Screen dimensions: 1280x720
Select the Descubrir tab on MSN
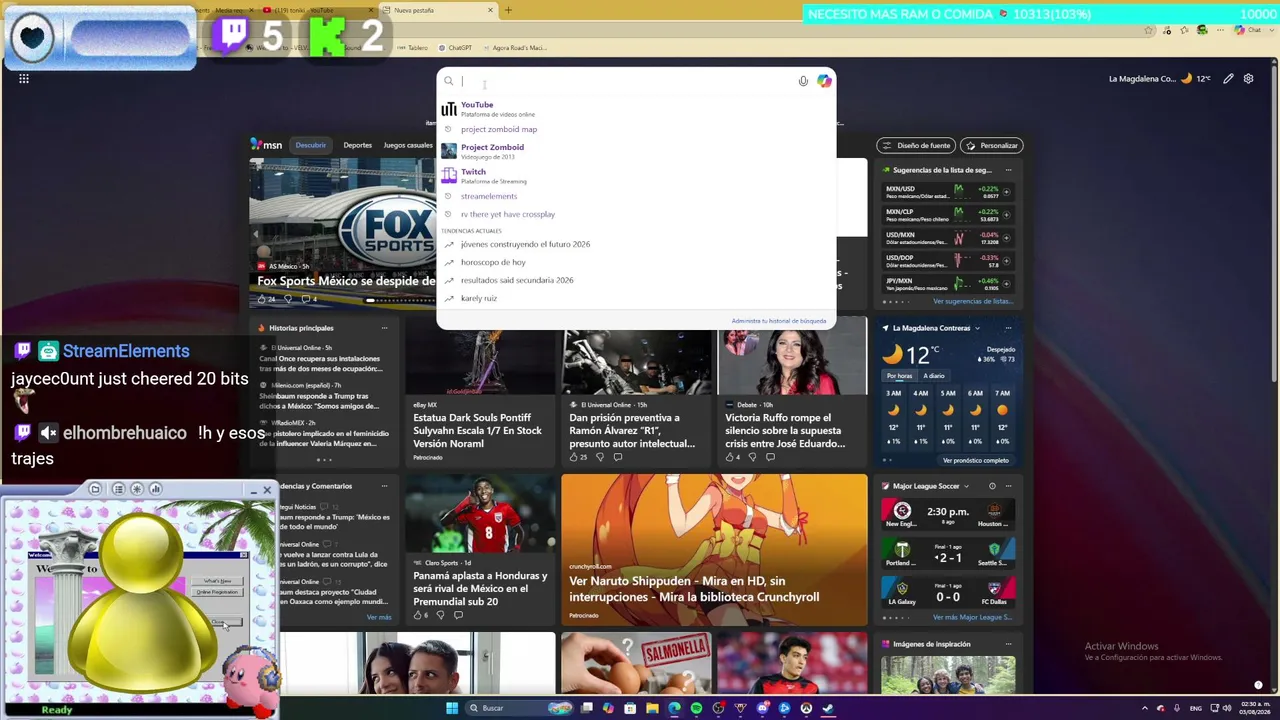[310, 145]
